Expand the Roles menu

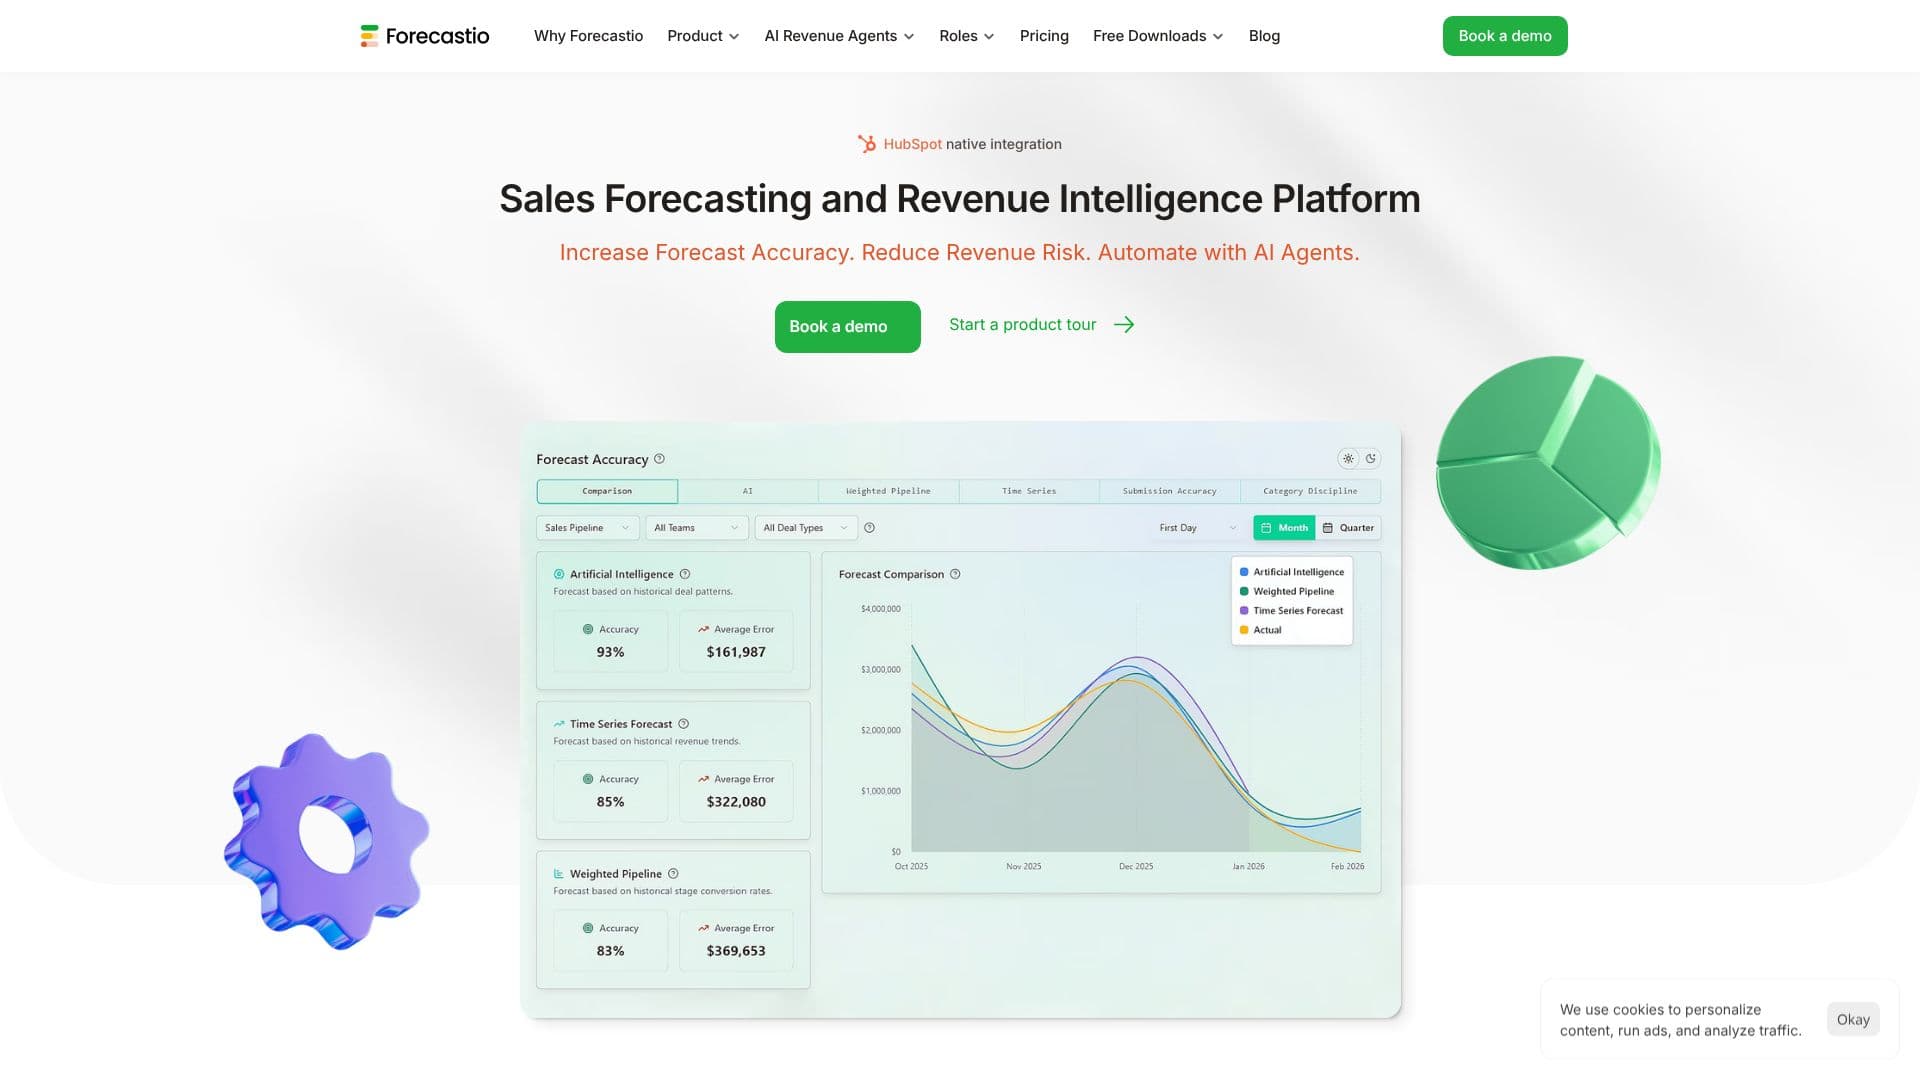[967, 36]
